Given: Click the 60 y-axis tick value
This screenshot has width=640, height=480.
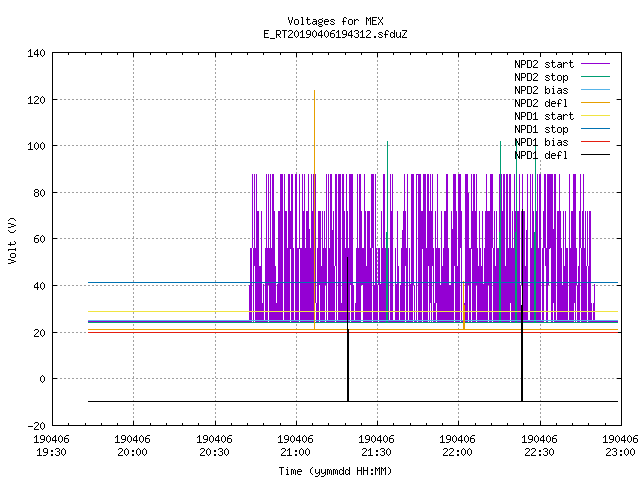Looking at the screenshot, I should tap(39, 239).
